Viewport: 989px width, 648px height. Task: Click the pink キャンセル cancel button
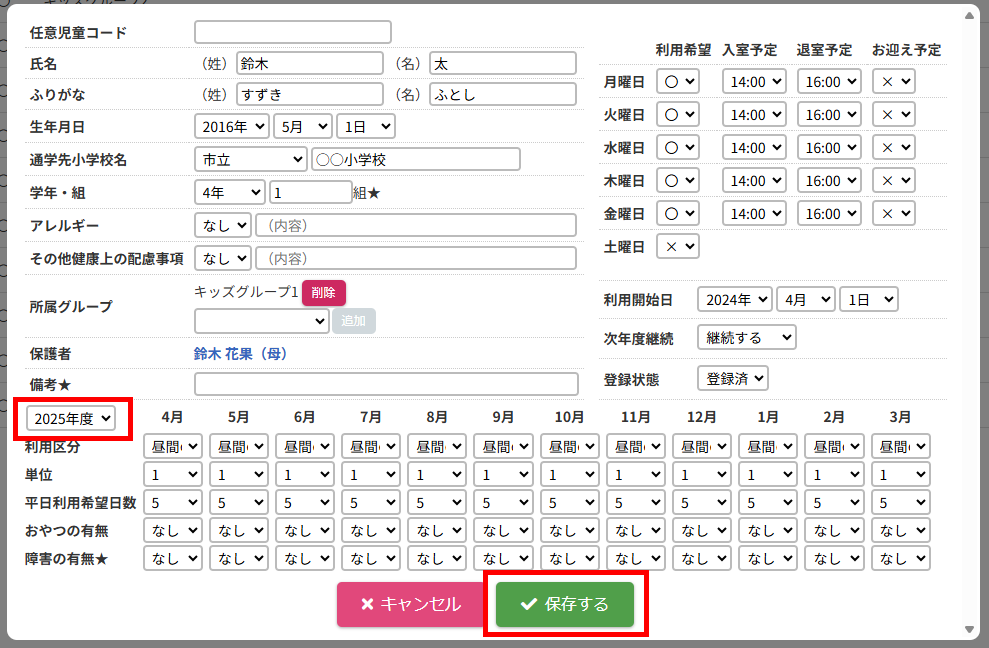411,604
